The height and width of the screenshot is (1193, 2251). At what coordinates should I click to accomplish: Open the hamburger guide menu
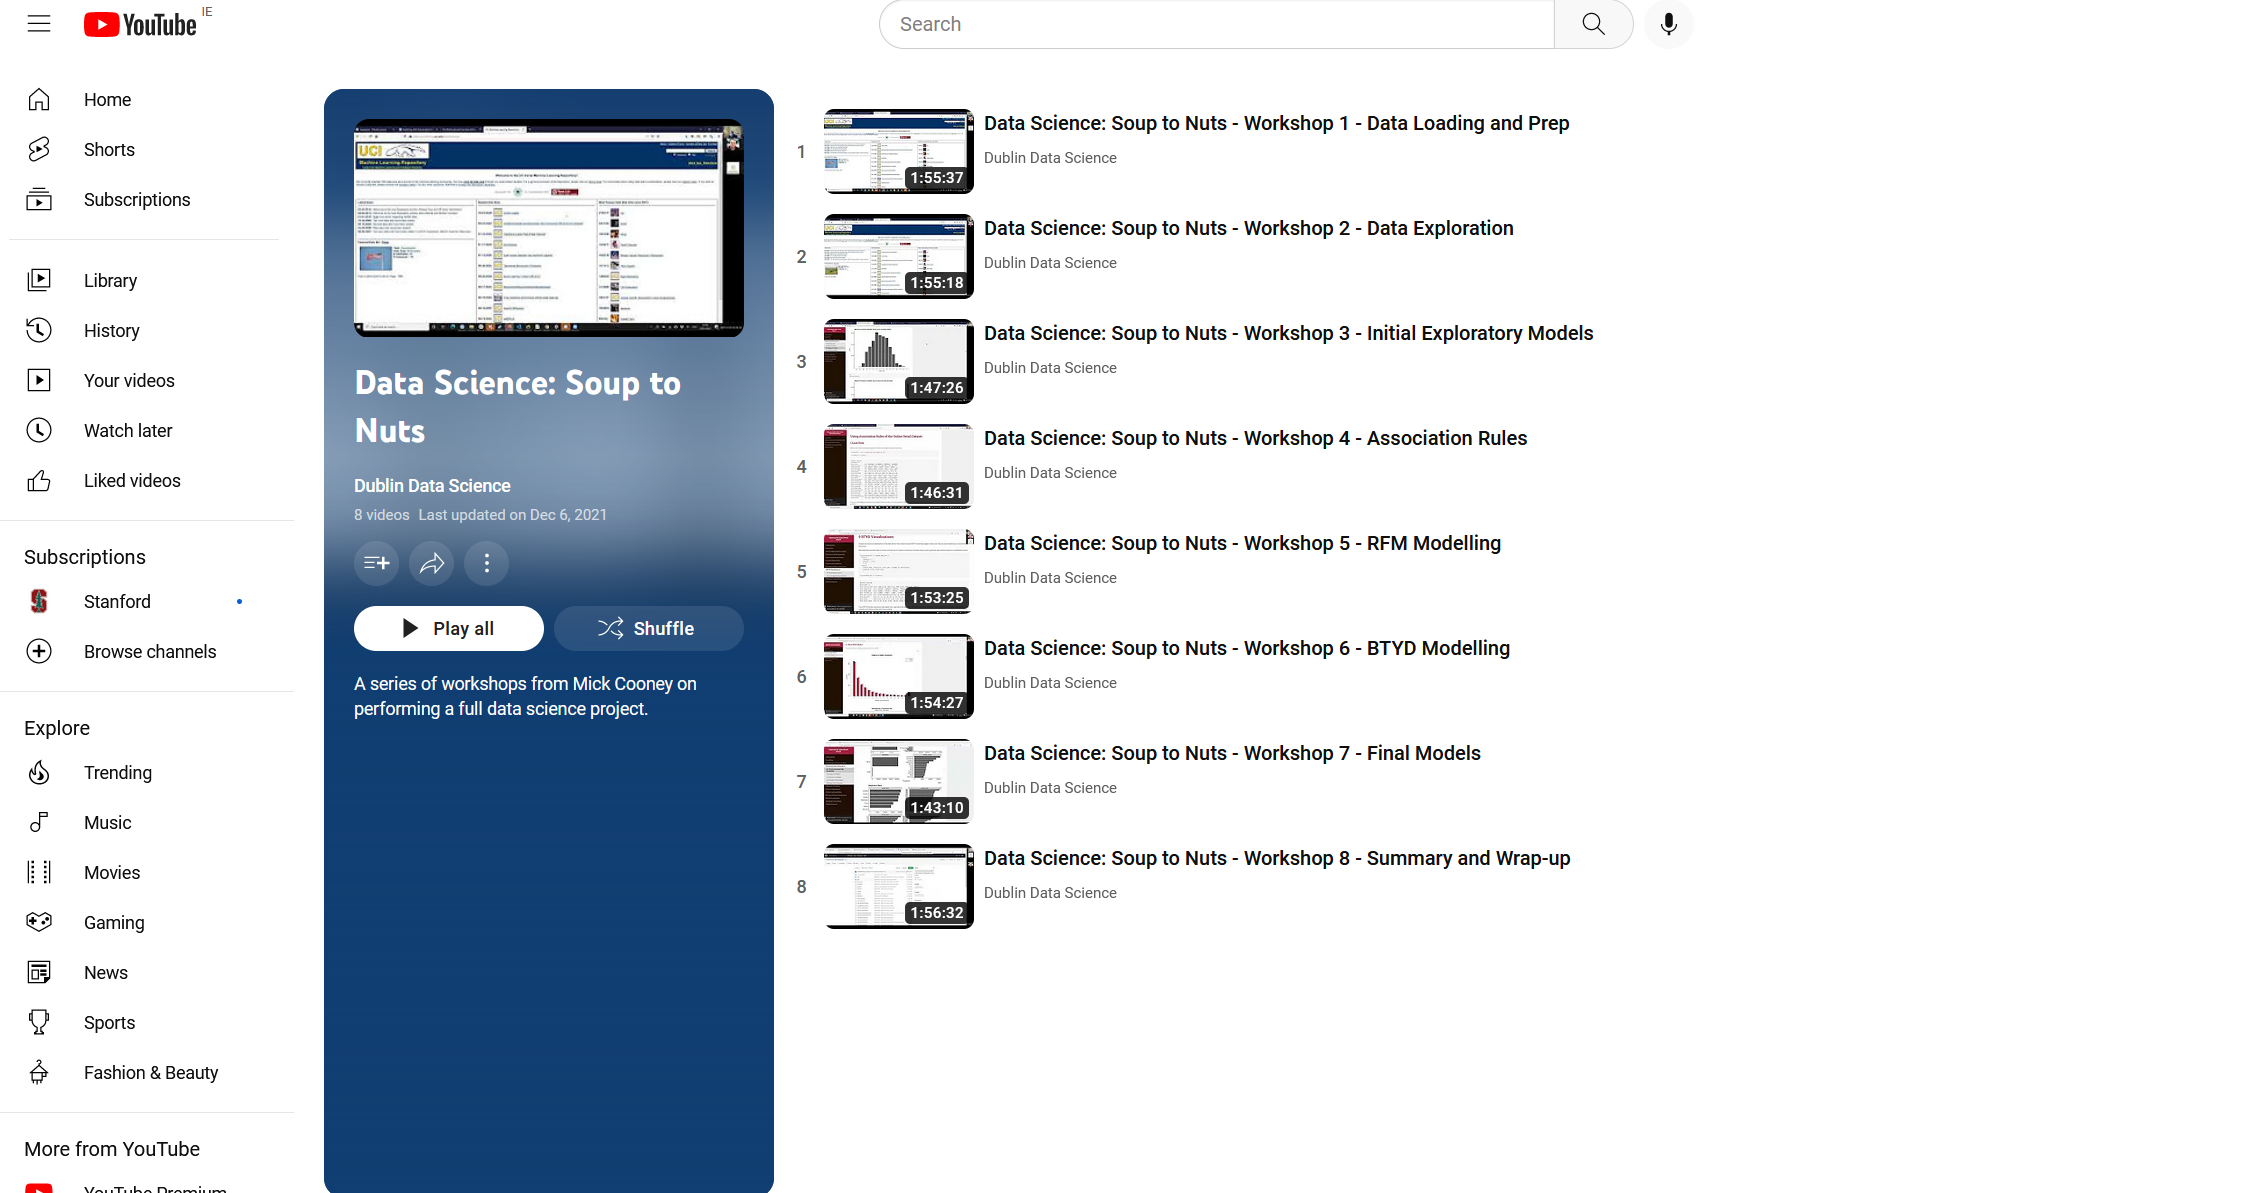(x=39, y=24)
